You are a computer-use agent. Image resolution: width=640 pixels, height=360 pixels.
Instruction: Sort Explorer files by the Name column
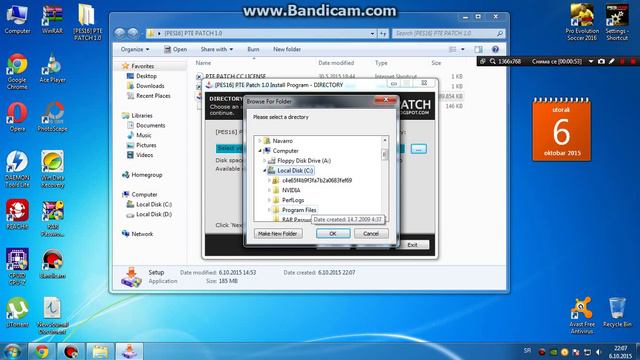pyautogui.click(x=203, y=63)
